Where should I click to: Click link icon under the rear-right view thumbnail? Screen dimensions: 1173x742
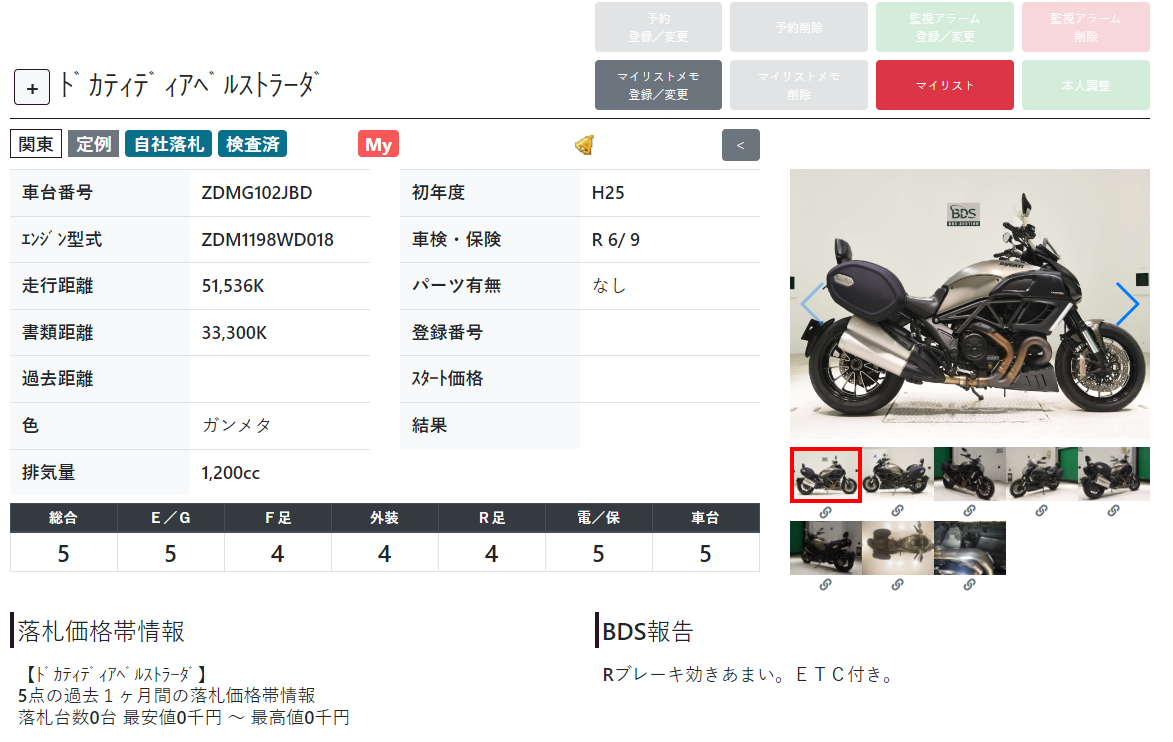click(x=1113, y=511)
